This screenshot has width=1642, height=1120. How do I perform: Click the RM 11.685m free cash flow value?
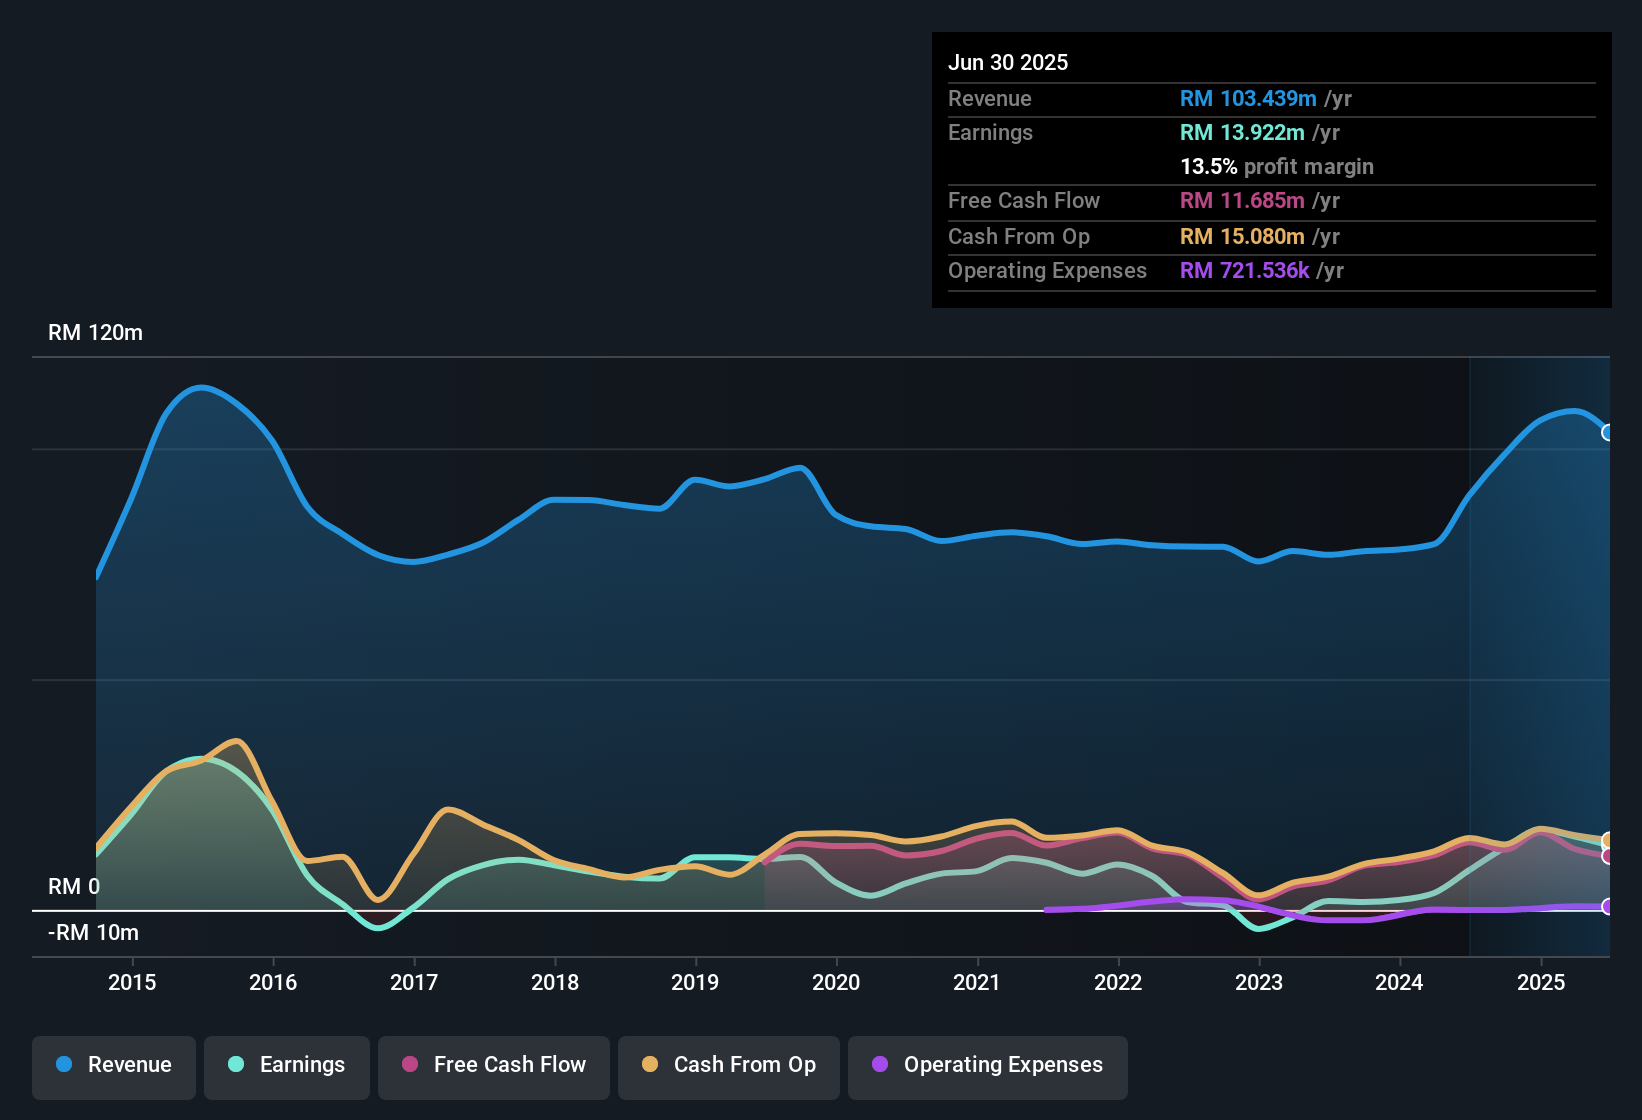tap(1242, 200)
